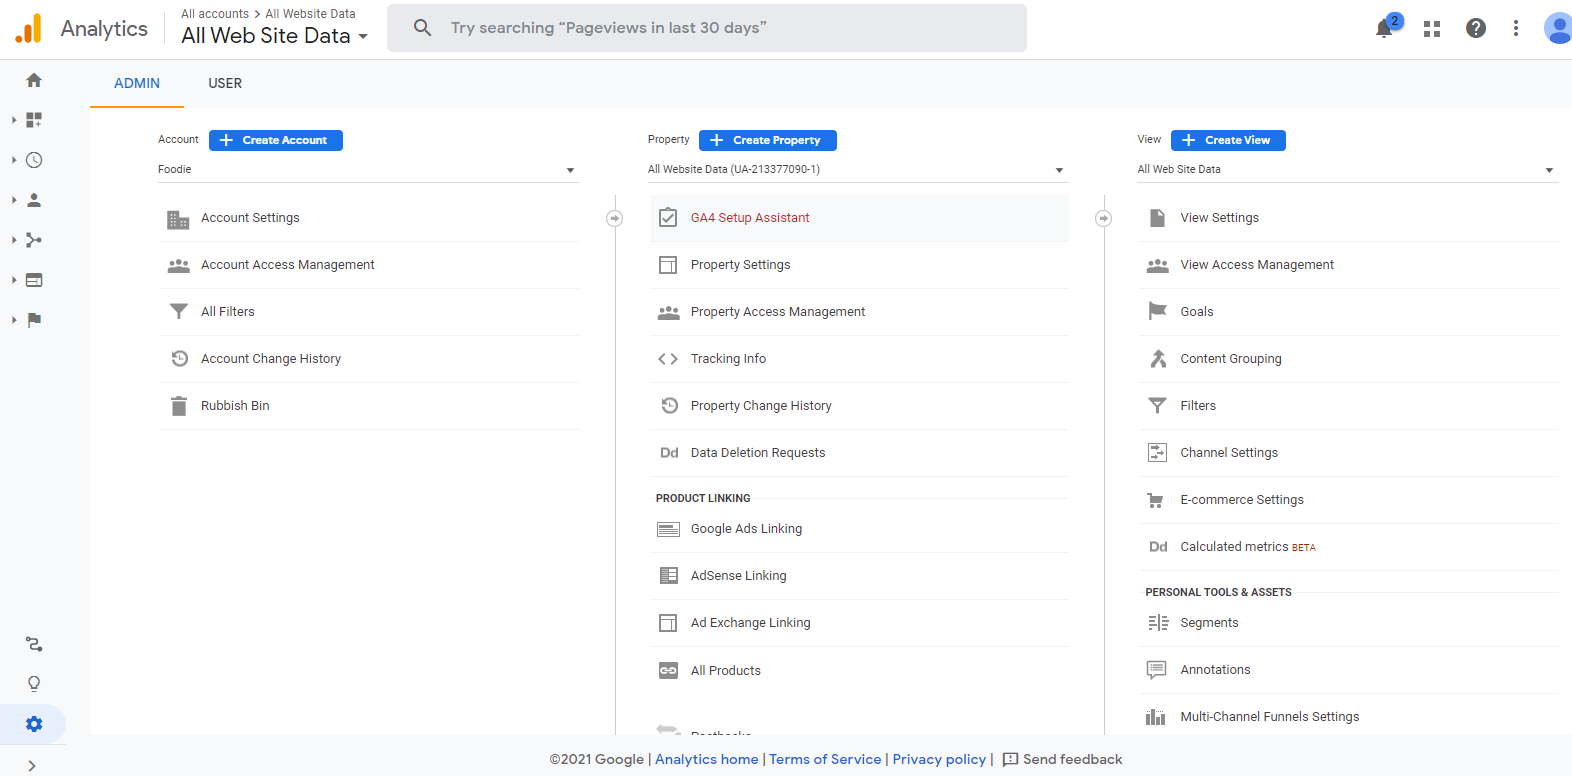Click arrow between Property and View columns

1104,218
